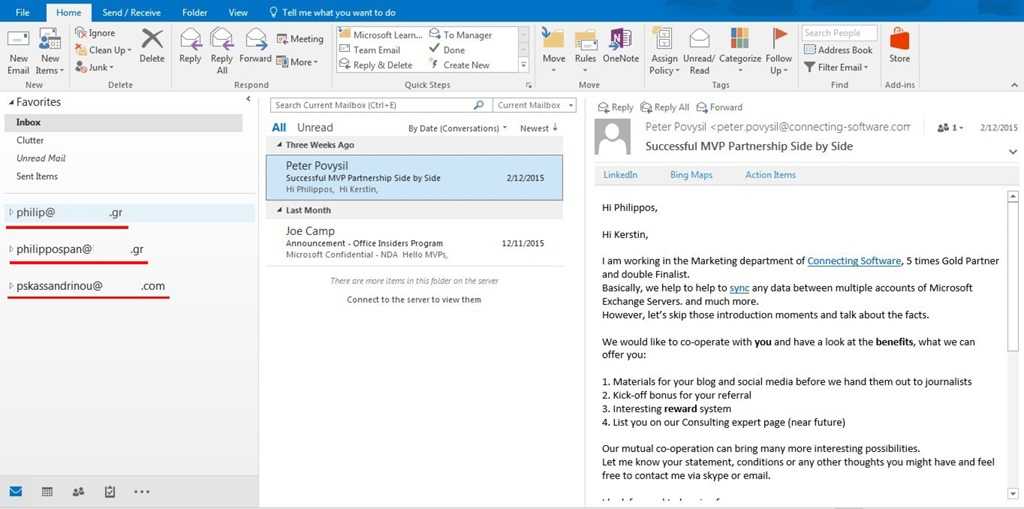Screen dimensions: 1024x509
Task: Click Reply All in reading pane
Action: [665, 107]
